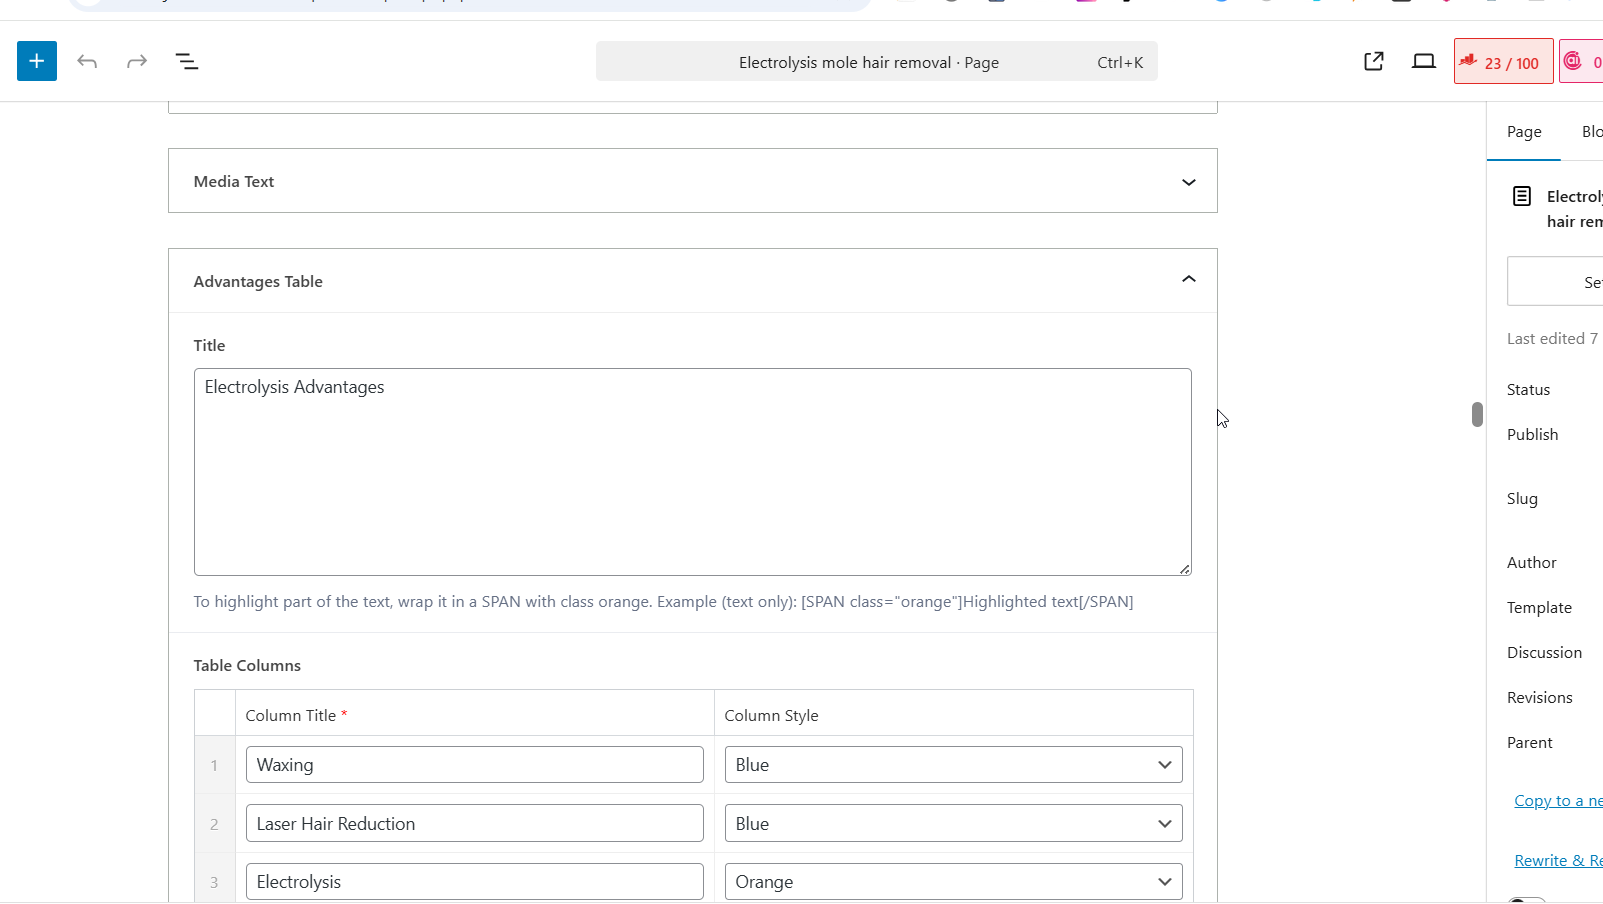Open the device preview options
This screenshot has height=904, width=1603.
click(x=1424, y=62)
